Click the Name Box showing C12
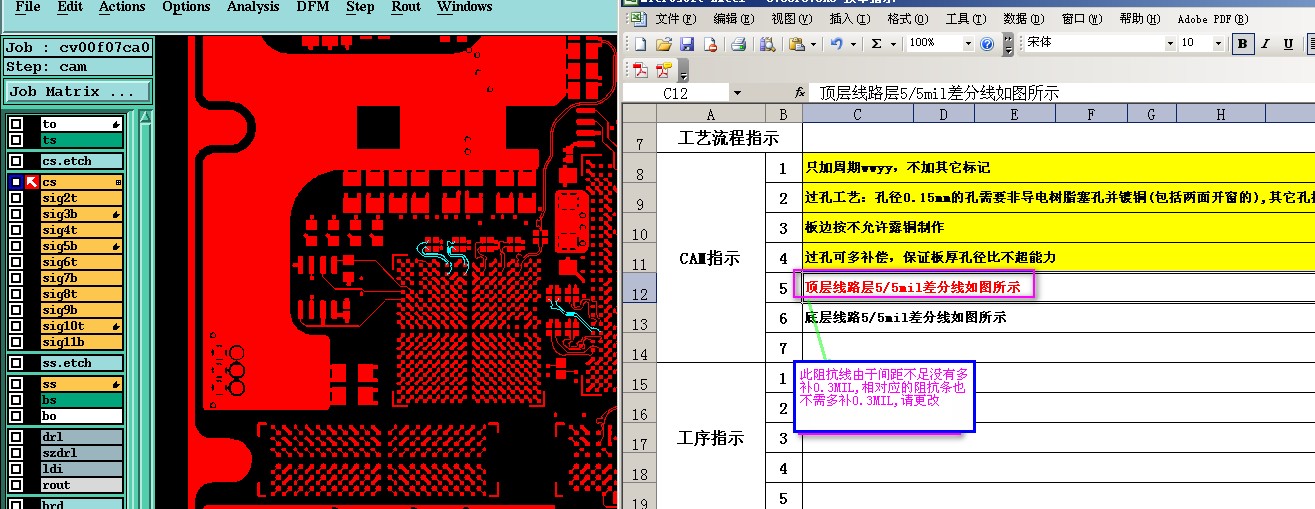Screen dimensions: 1315x509 (x=677, y=92)
